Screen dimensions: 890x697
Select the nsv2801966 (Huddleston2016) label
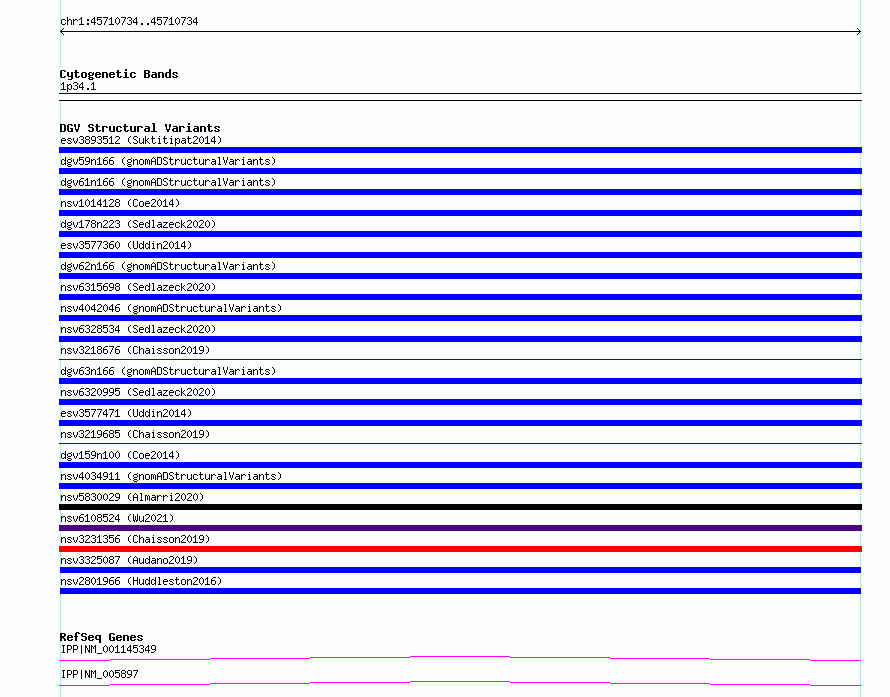(141, 581)
